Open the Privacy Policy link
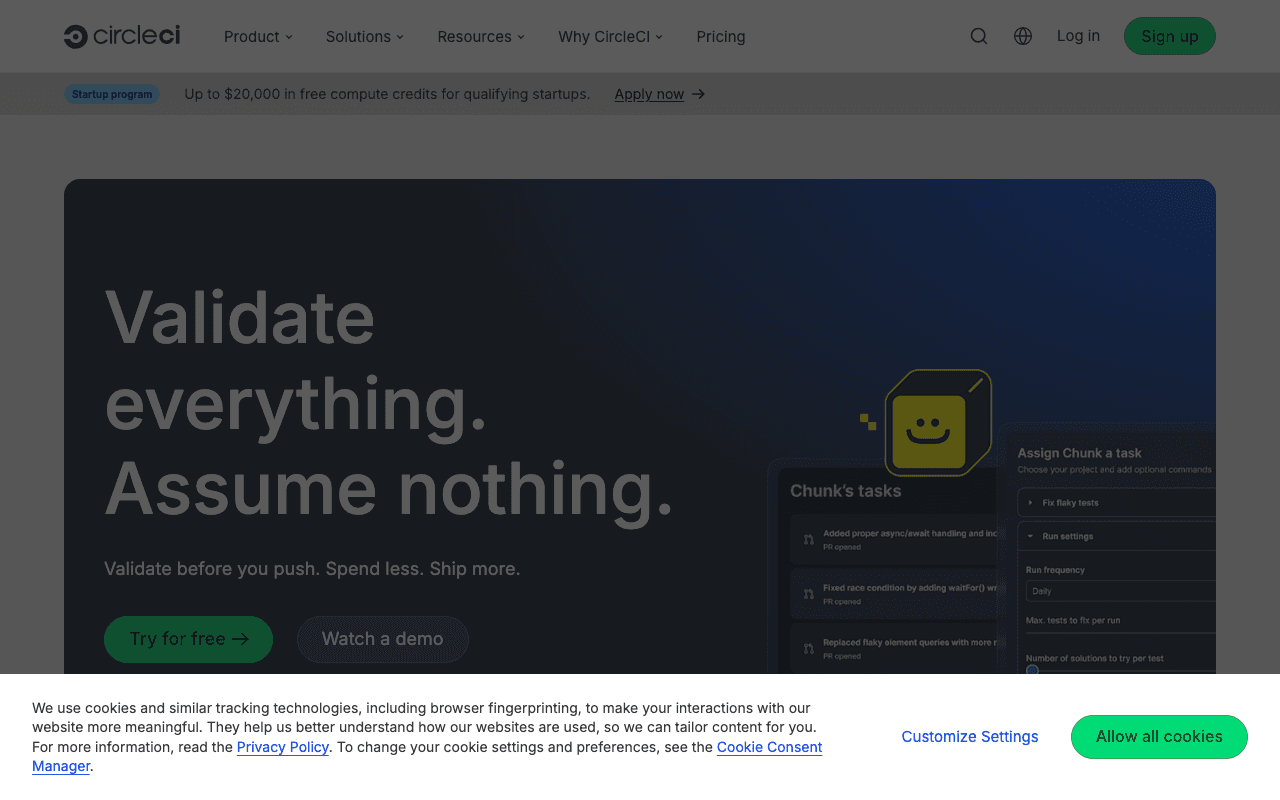Image resolution: width=1280 pixels, height=800 pixels. pyautogui.click(x=283, y=747)
